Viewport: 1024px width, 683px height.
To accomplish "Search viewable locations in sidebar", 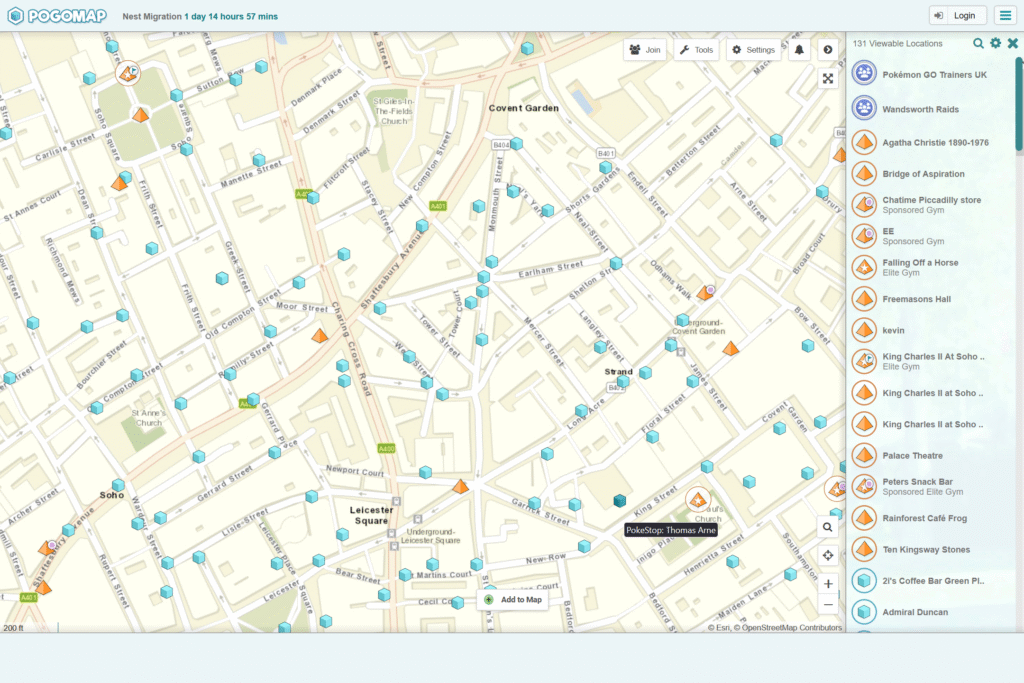I will tap(978, 43).
